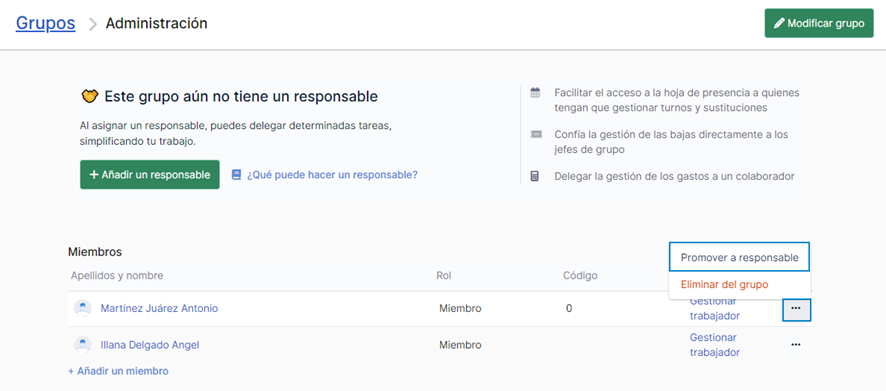
Task: Open ¿Qué puede hacer un responsable? link
Action: tap(332, 175)
